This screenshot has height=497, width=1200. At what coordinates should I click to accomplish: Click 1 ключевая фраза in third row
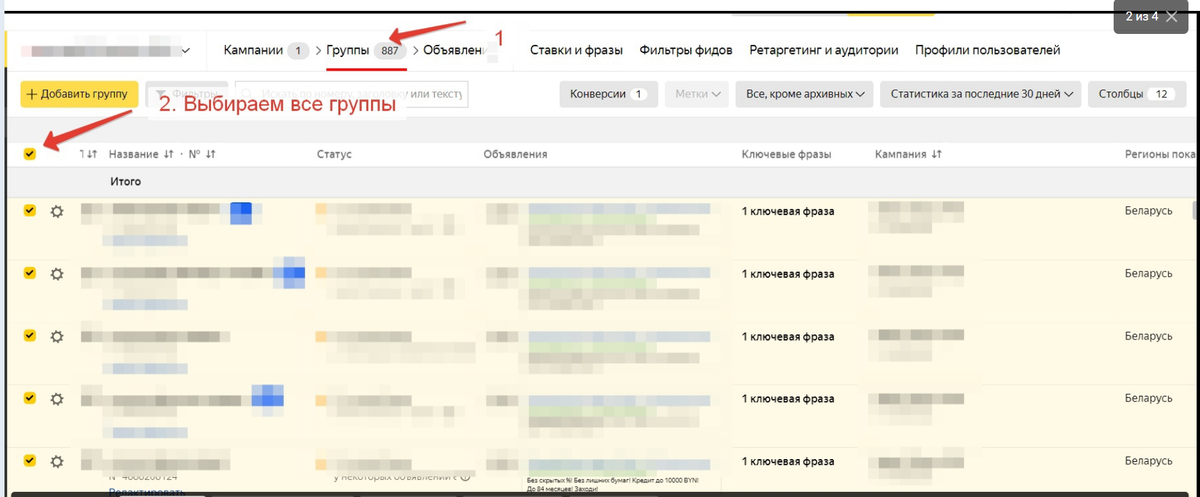pyautogui.click(x=787, y=335)
